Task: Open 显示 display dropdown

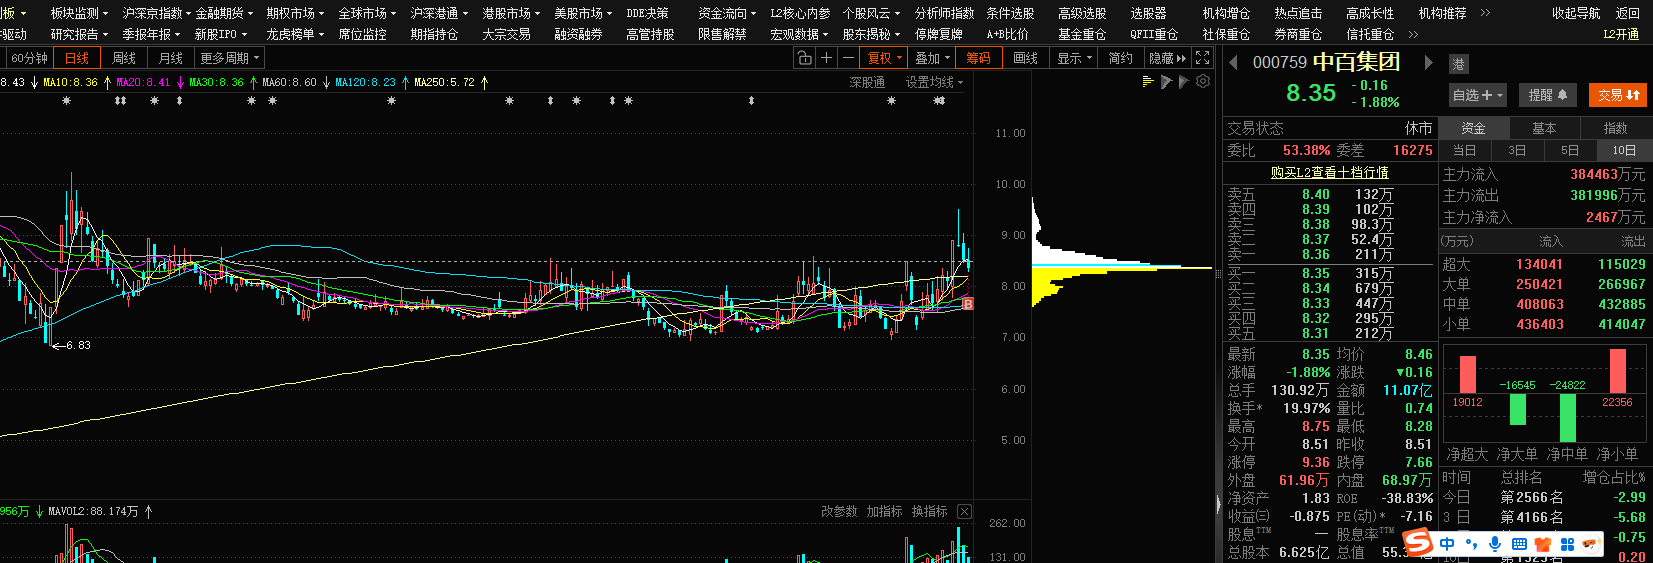Action: [1075, 58]
